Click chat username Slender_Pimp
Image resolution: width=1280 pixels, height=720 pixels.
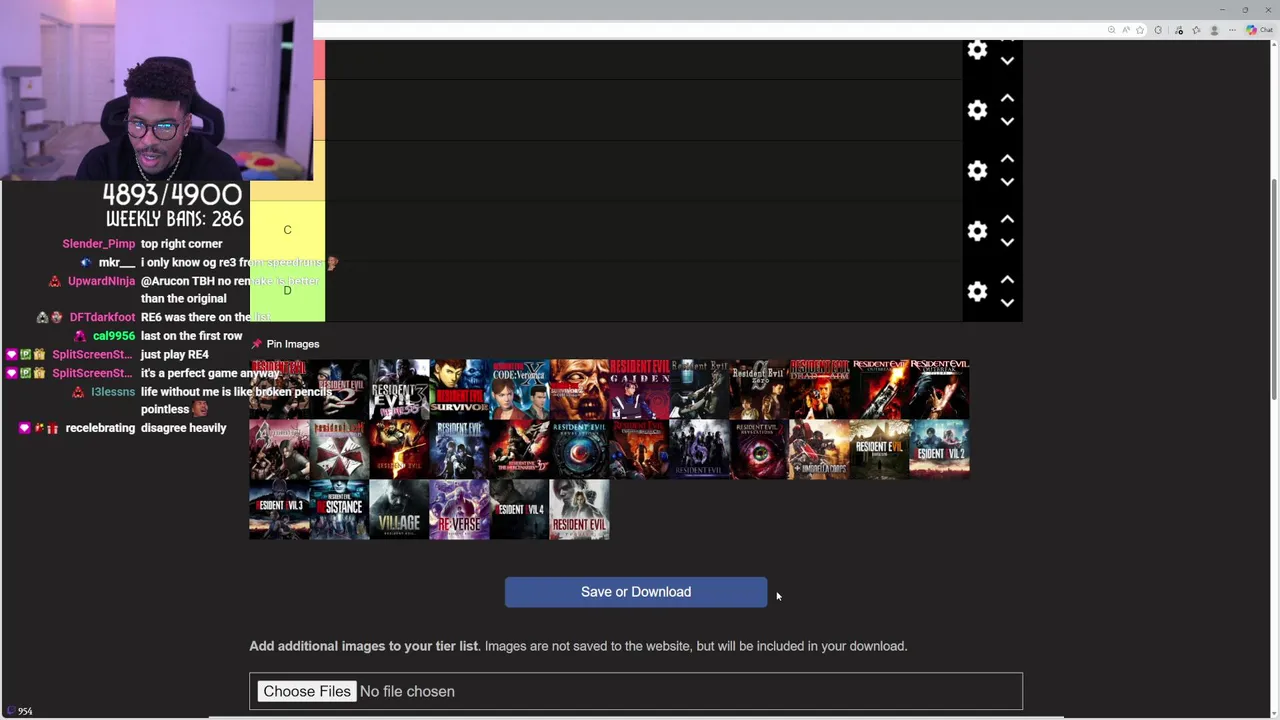[98, 244]
